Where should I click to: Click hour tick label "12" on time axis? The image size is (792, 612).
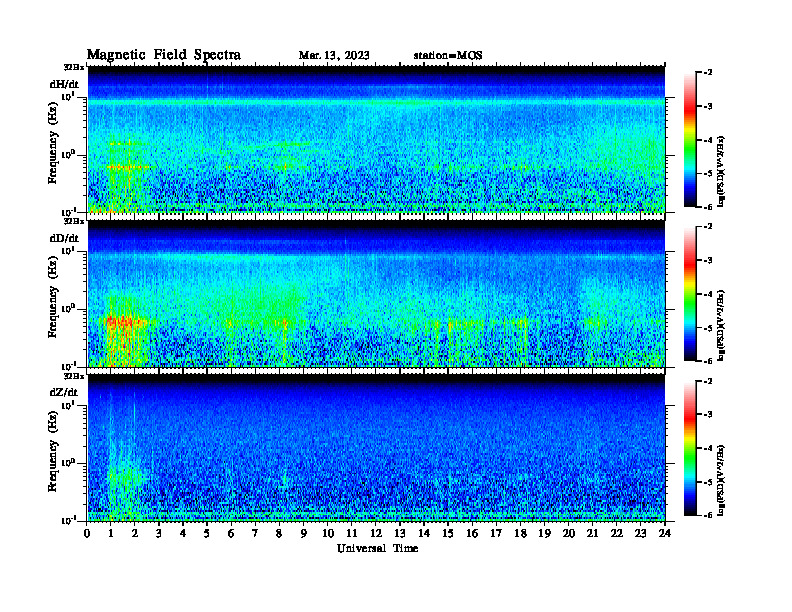pos(376,533)
